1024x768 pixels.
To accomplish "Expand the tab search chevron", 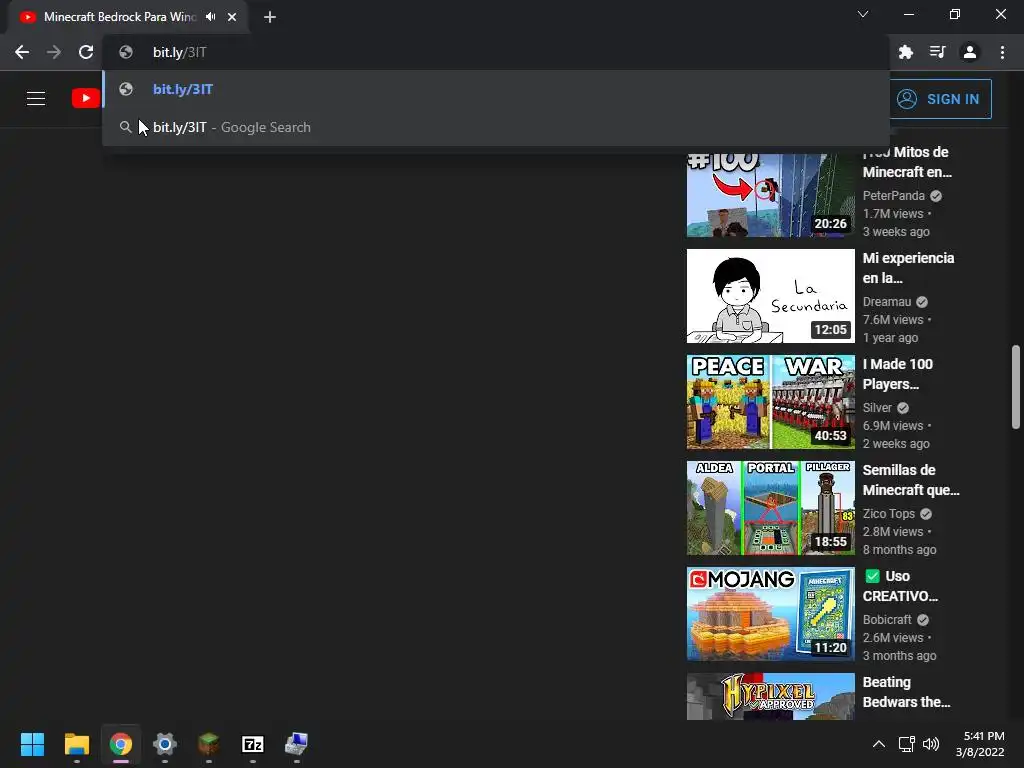I will coord(863,14).
